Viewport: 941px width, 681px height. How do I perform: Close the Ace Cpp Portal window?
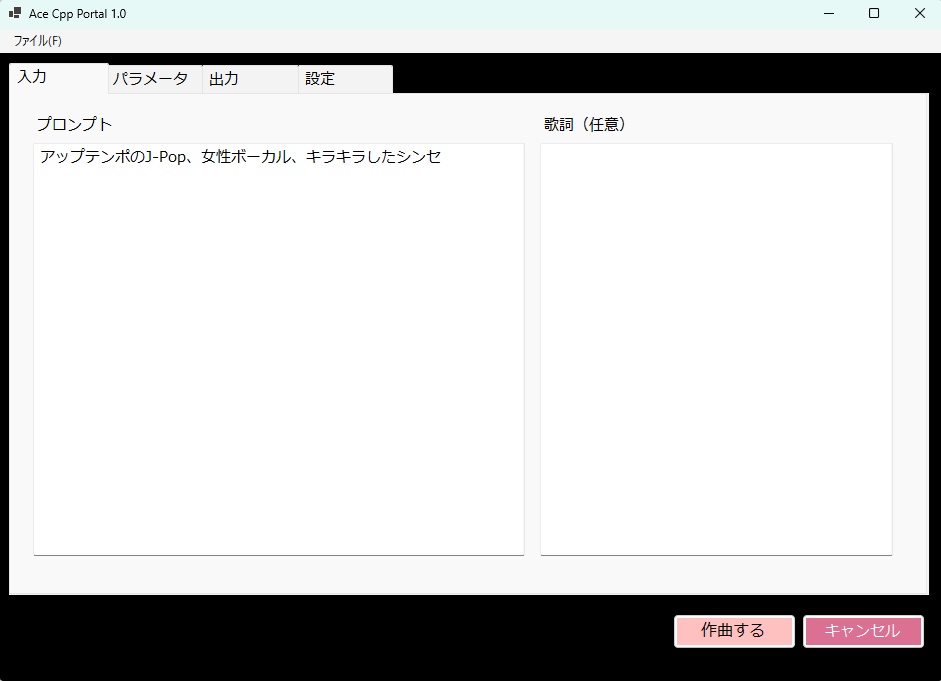coord(918,13)
